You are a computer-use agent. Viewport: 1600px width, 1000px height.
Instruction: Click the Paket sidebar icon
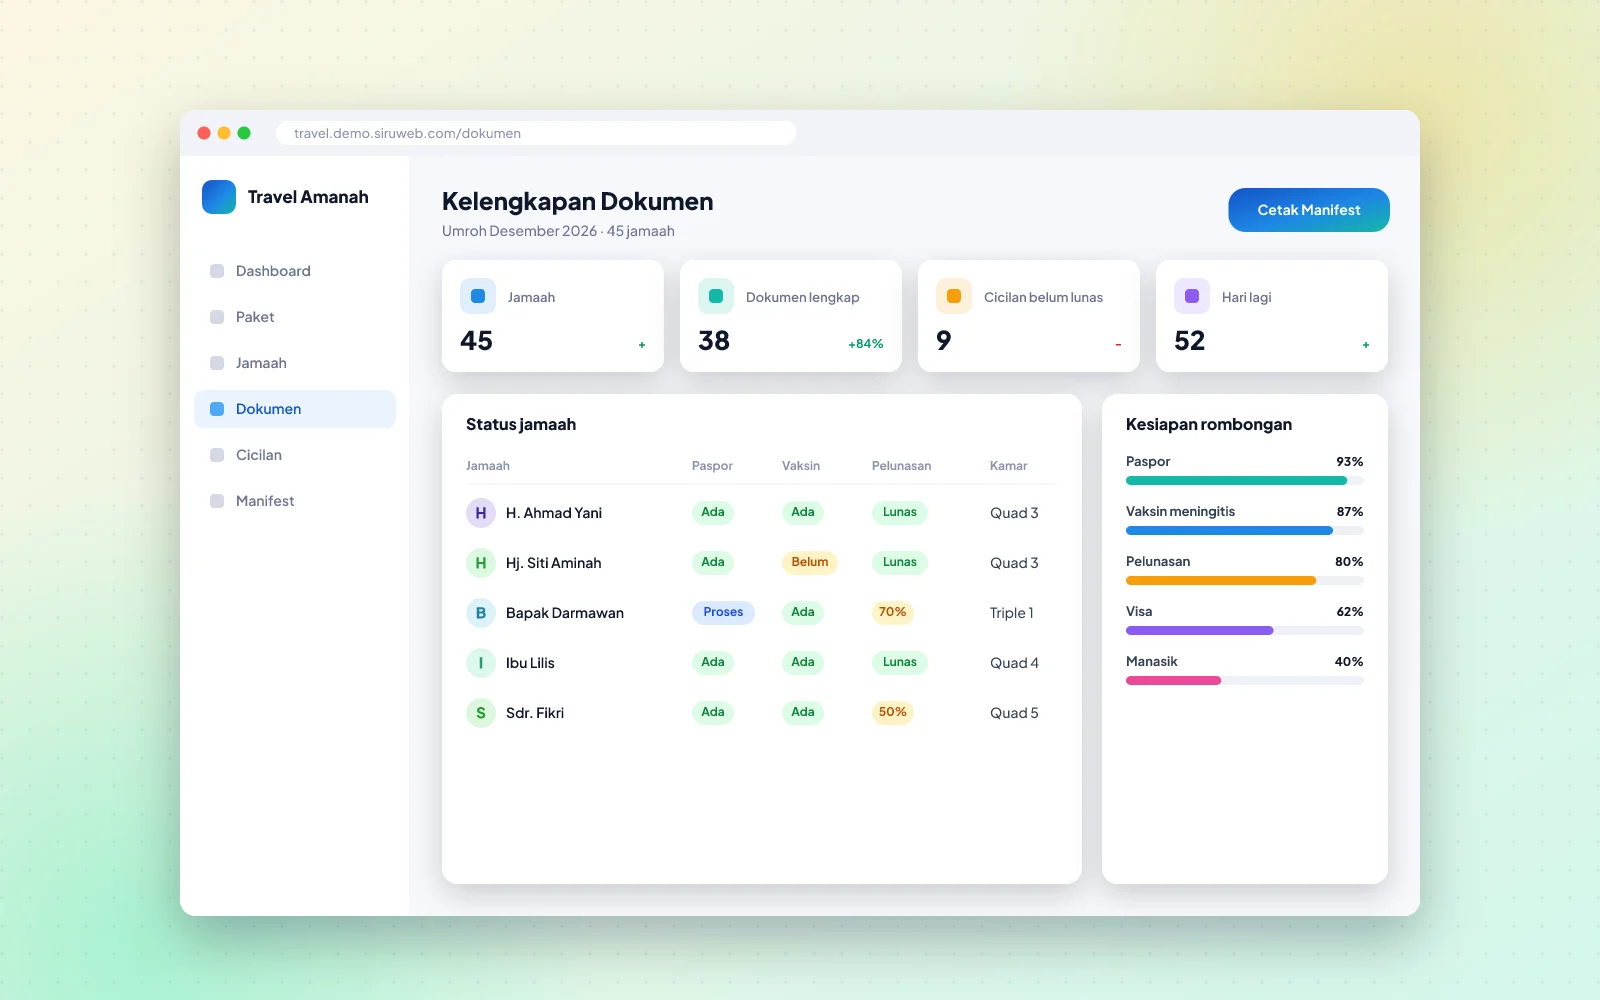217,317
